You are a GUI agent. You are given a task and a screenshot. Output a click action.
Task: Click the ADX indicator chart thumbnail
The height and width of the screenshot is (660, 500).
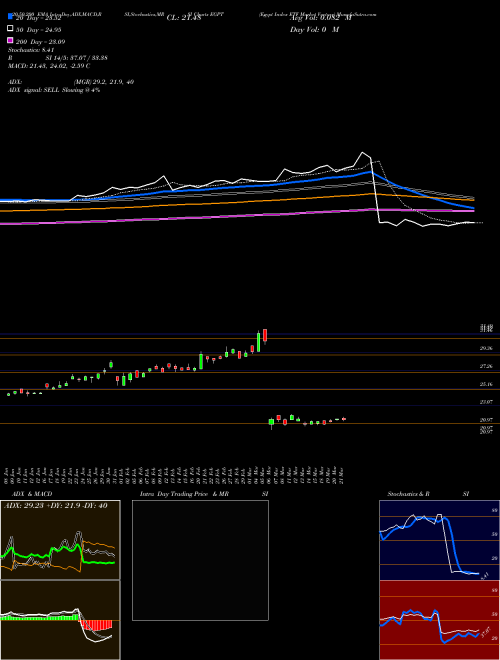coord(60,540)
